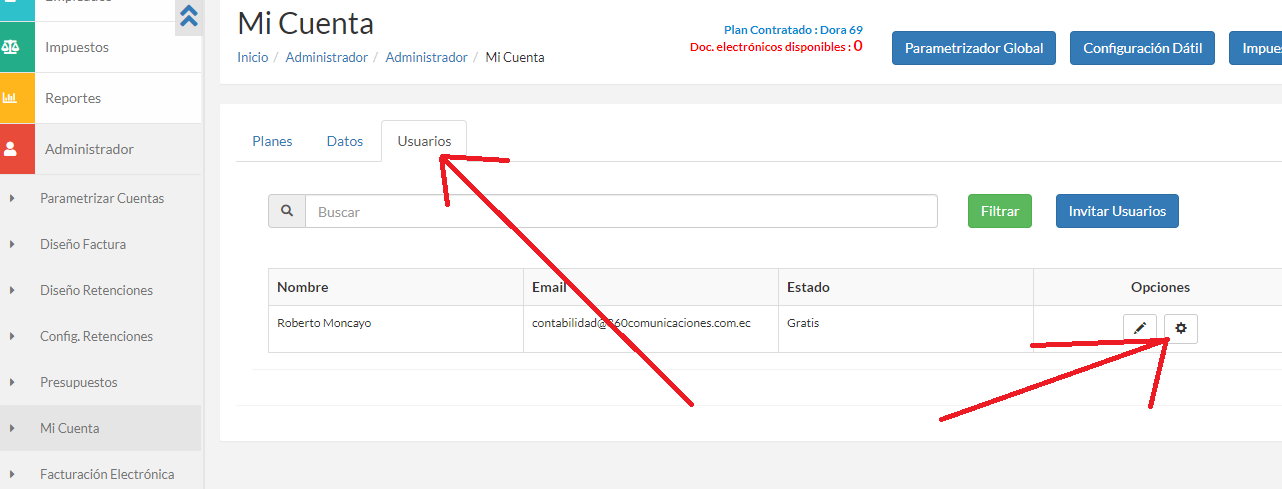
Task: Click first Administrador breadcrumb link
Action: pos(326,58)
